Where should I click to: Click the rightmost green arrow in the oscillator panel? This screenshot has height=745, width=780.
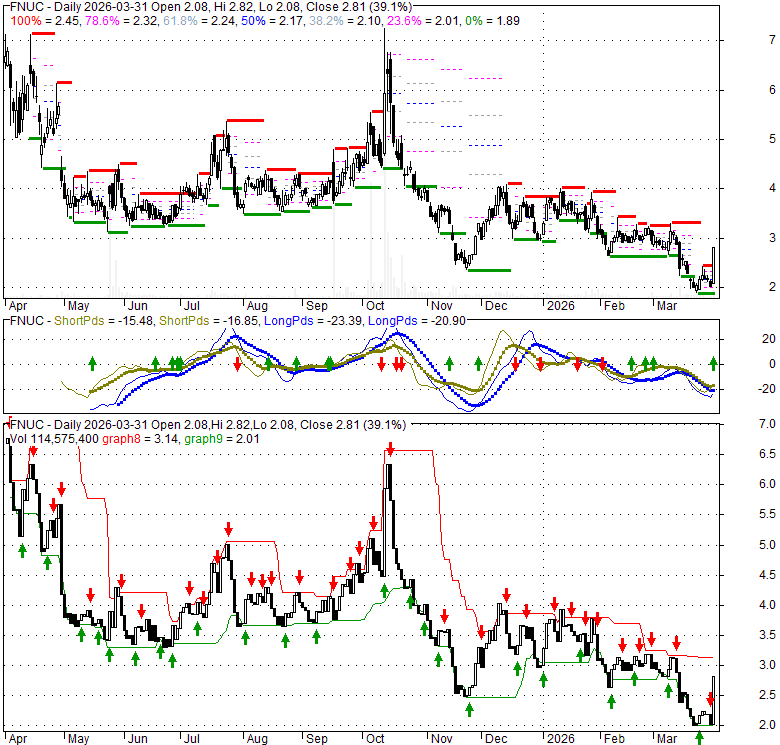click(x=714, y=363)
